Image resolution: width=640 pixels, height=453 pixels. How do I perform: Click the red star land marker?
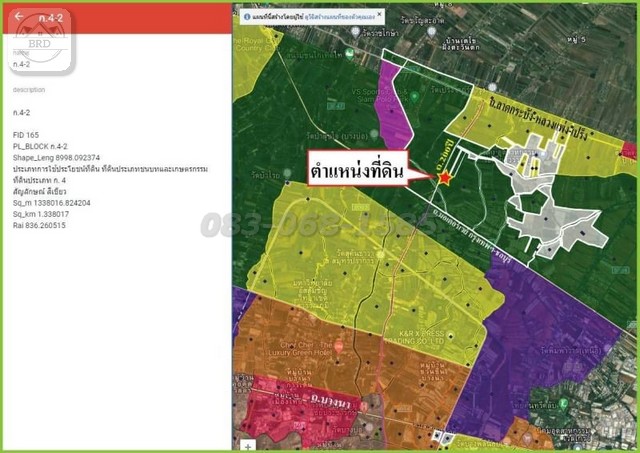click(445, 178)
